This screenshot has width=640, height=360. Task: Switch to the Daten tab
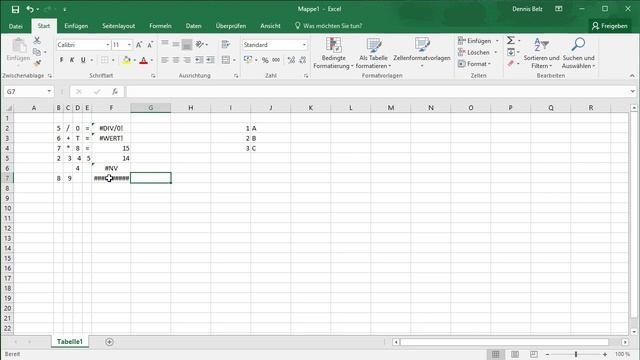coord(193,26)
